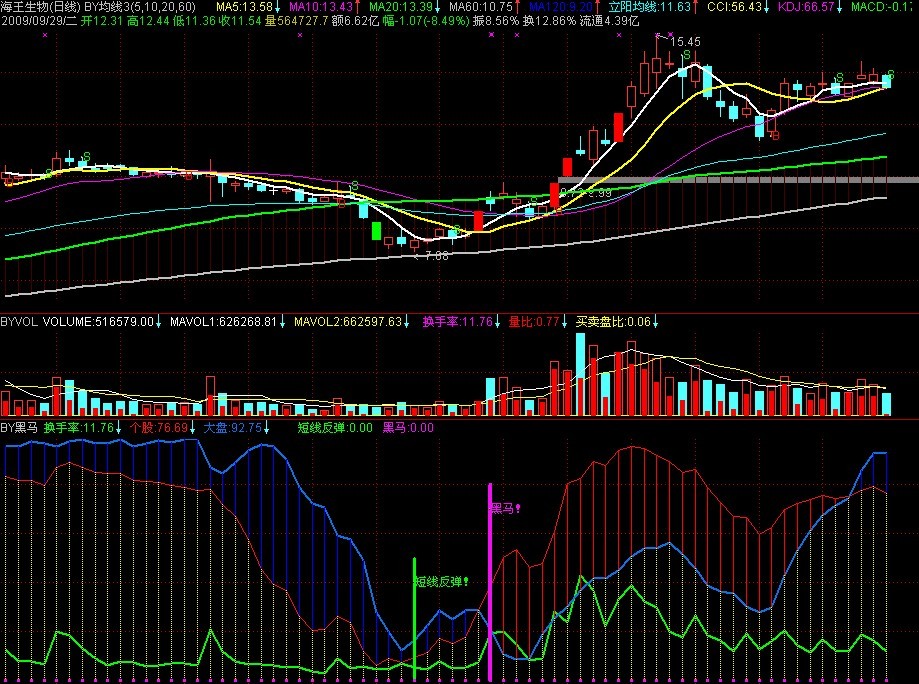Click the 7.68 low price annotation
This screenshot has height=684, width=919.
(x=436, y=256)
